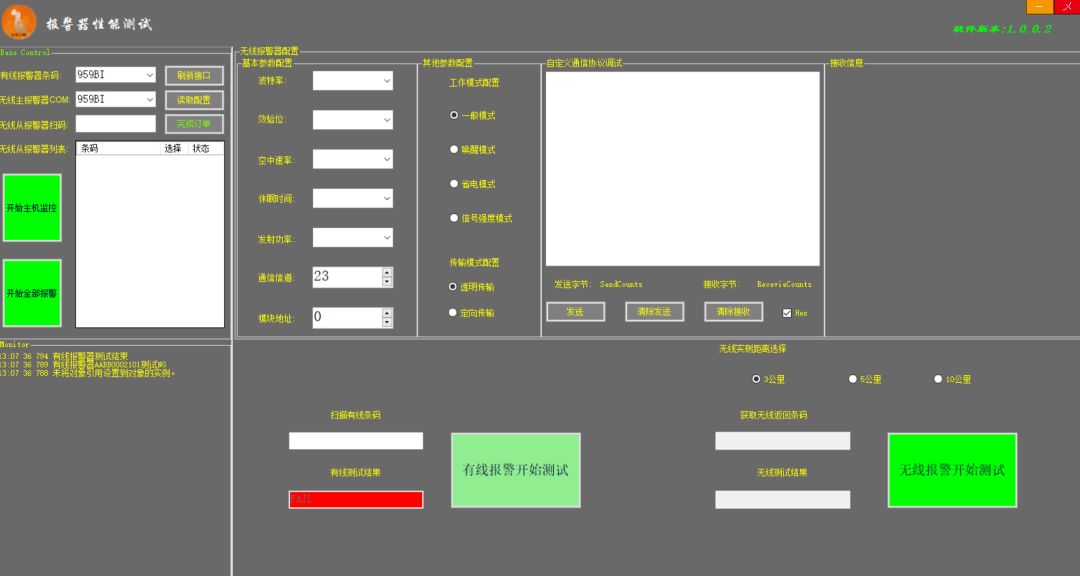Increase the 通信信道 value with up arrow
Image resolution: width=1080 pixels, height=576 pixels.
(387, 272)
